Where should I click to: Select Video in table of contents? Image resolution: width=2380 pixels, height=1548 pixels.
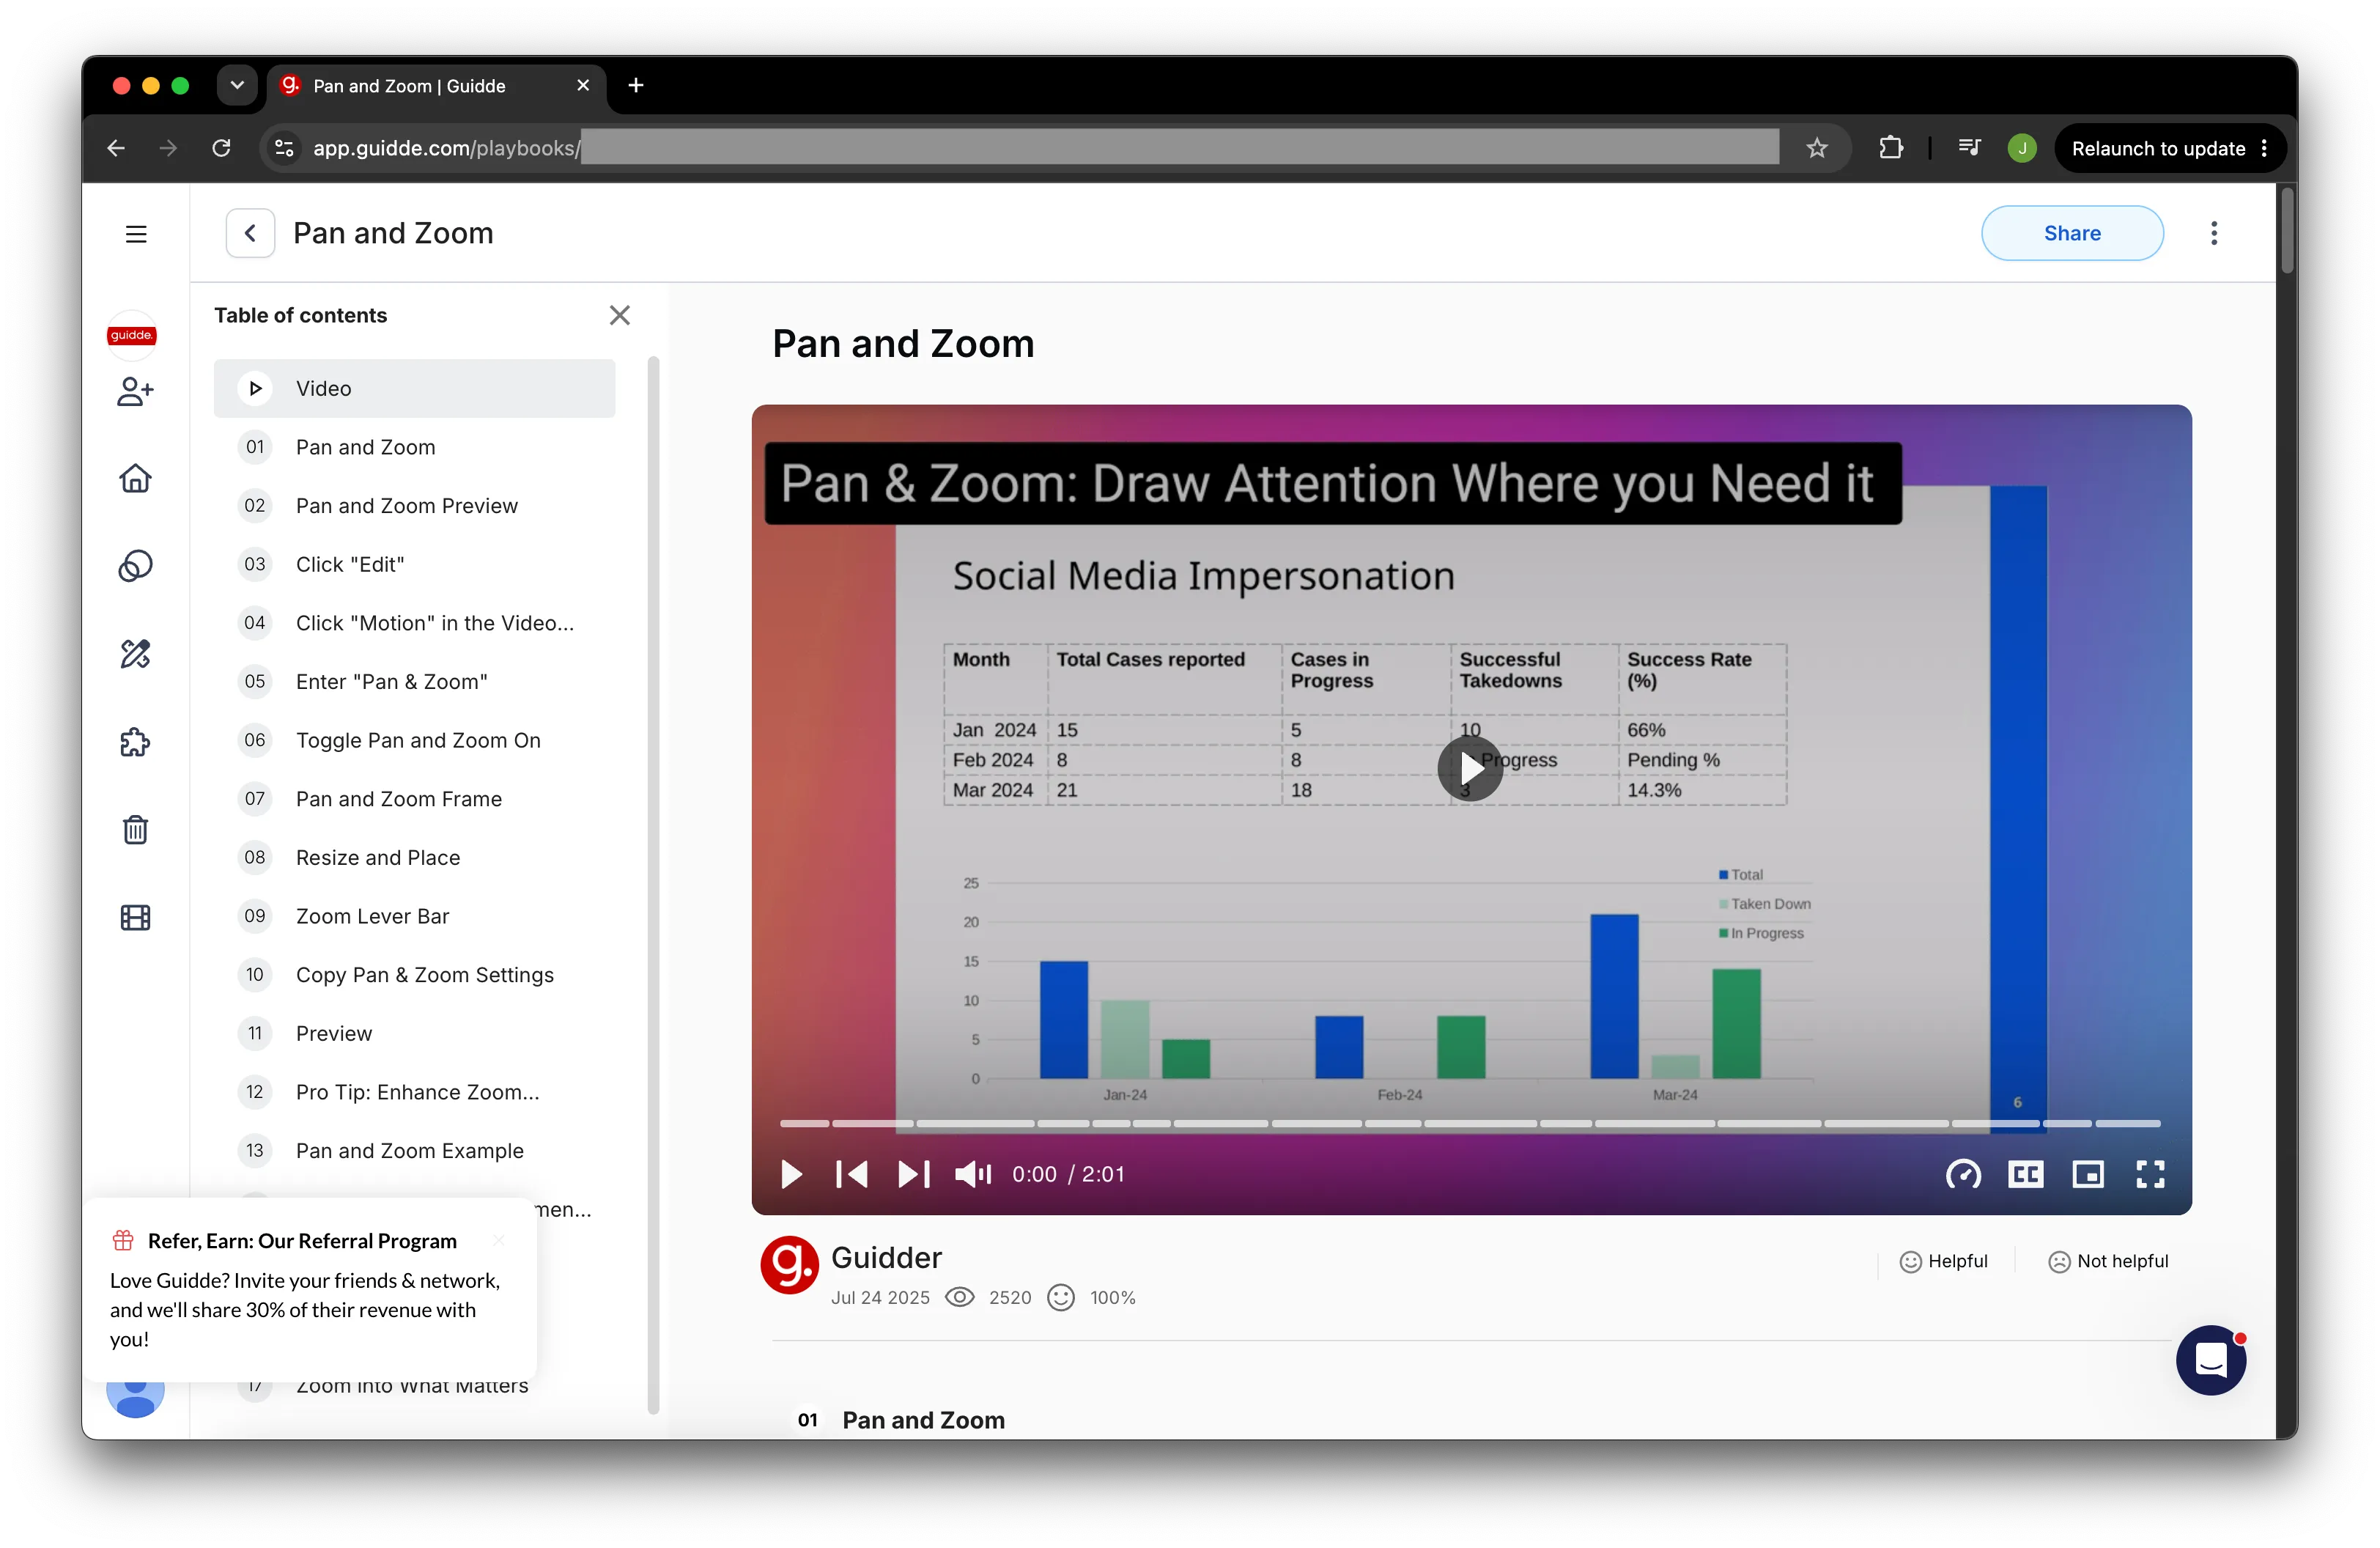414,388
